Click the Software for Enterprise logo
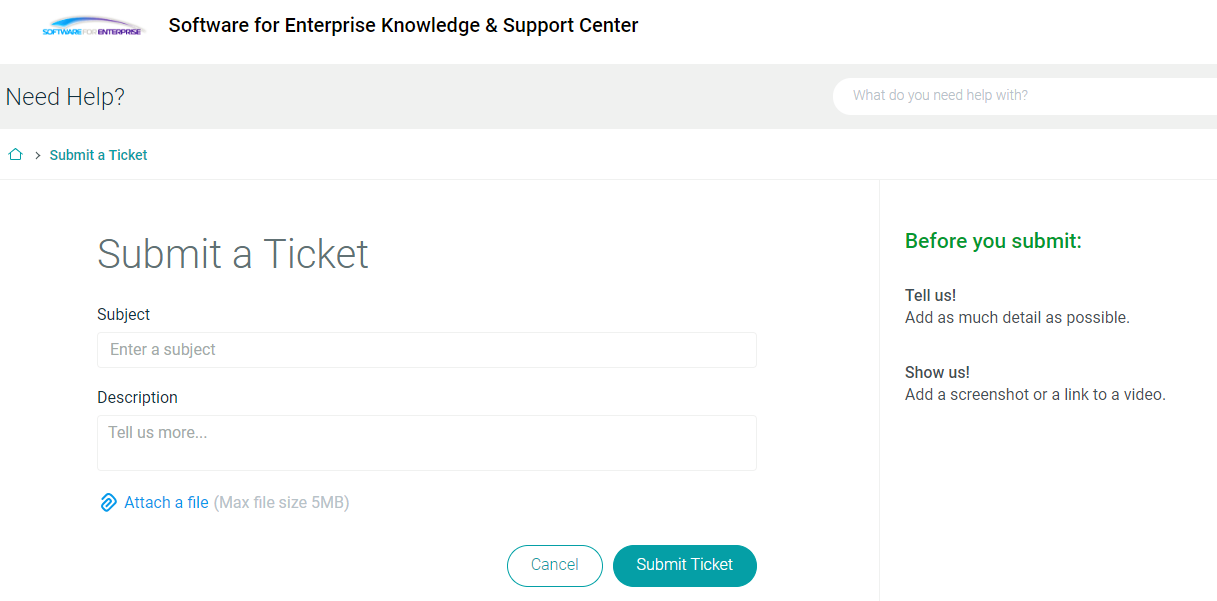 coord(93,27)
